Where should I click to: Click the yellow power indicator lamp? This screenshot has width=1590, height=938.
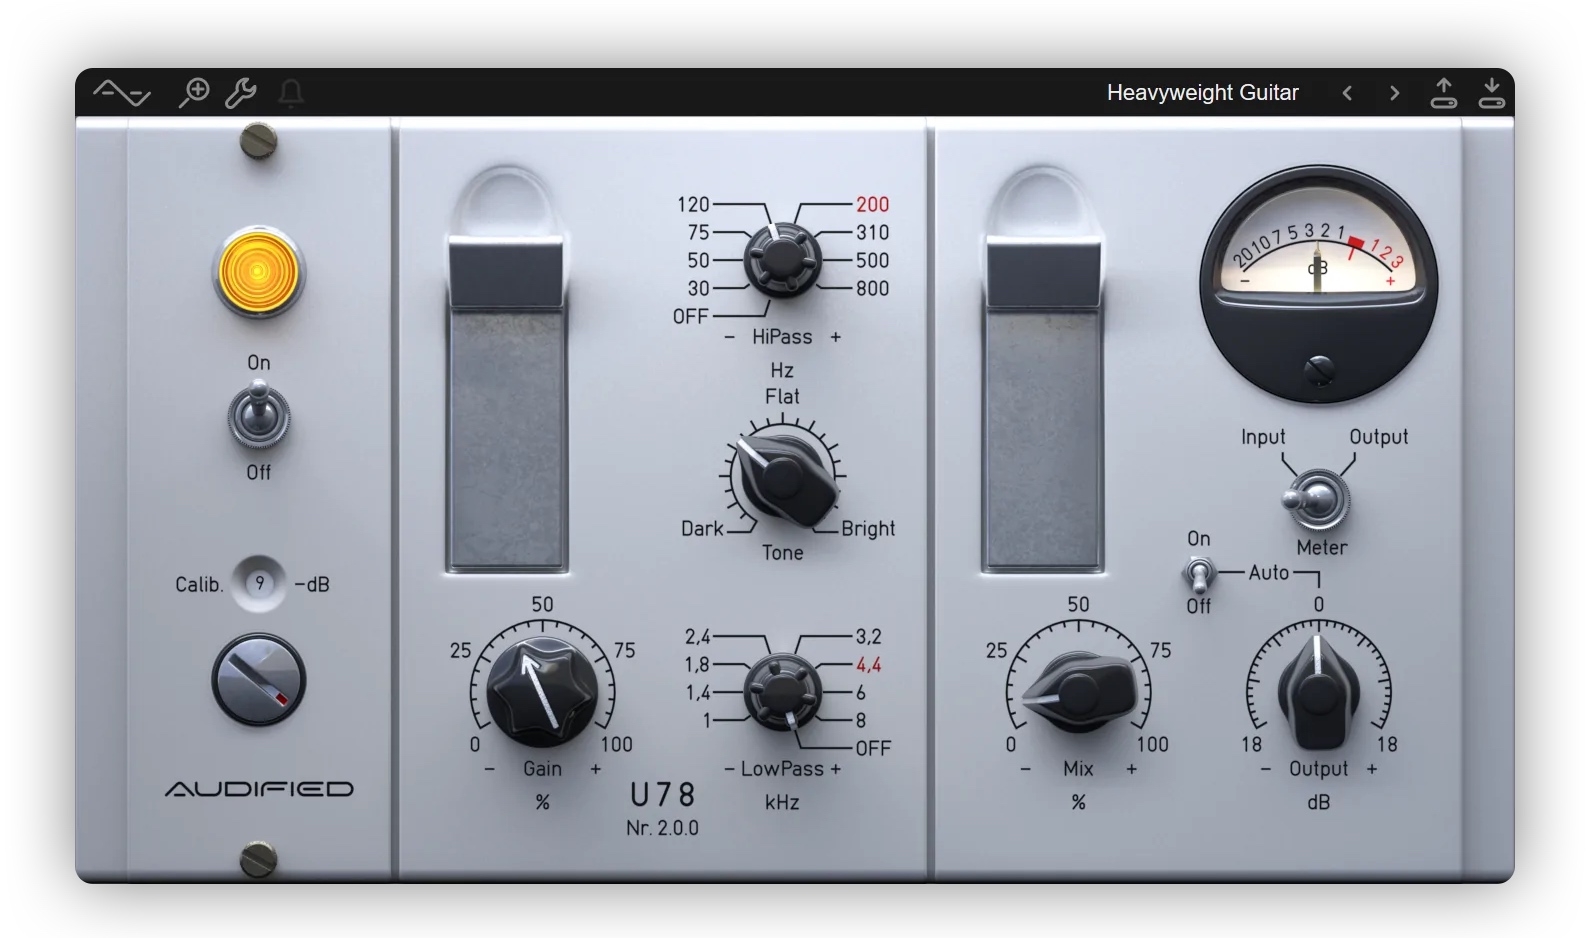[259, 272]
